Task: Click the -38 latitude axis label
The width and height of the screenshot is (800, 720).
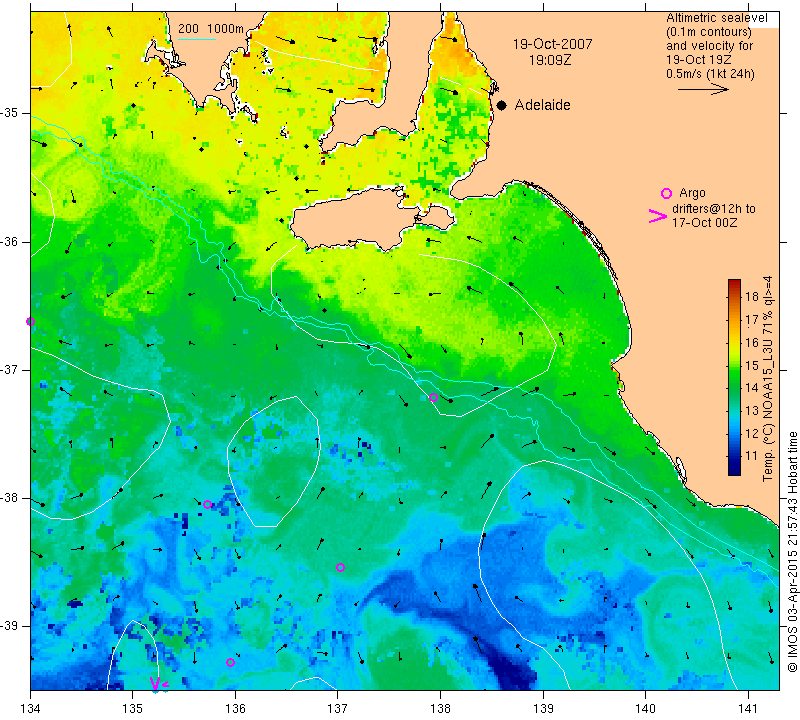Action: tap(10, 498)
